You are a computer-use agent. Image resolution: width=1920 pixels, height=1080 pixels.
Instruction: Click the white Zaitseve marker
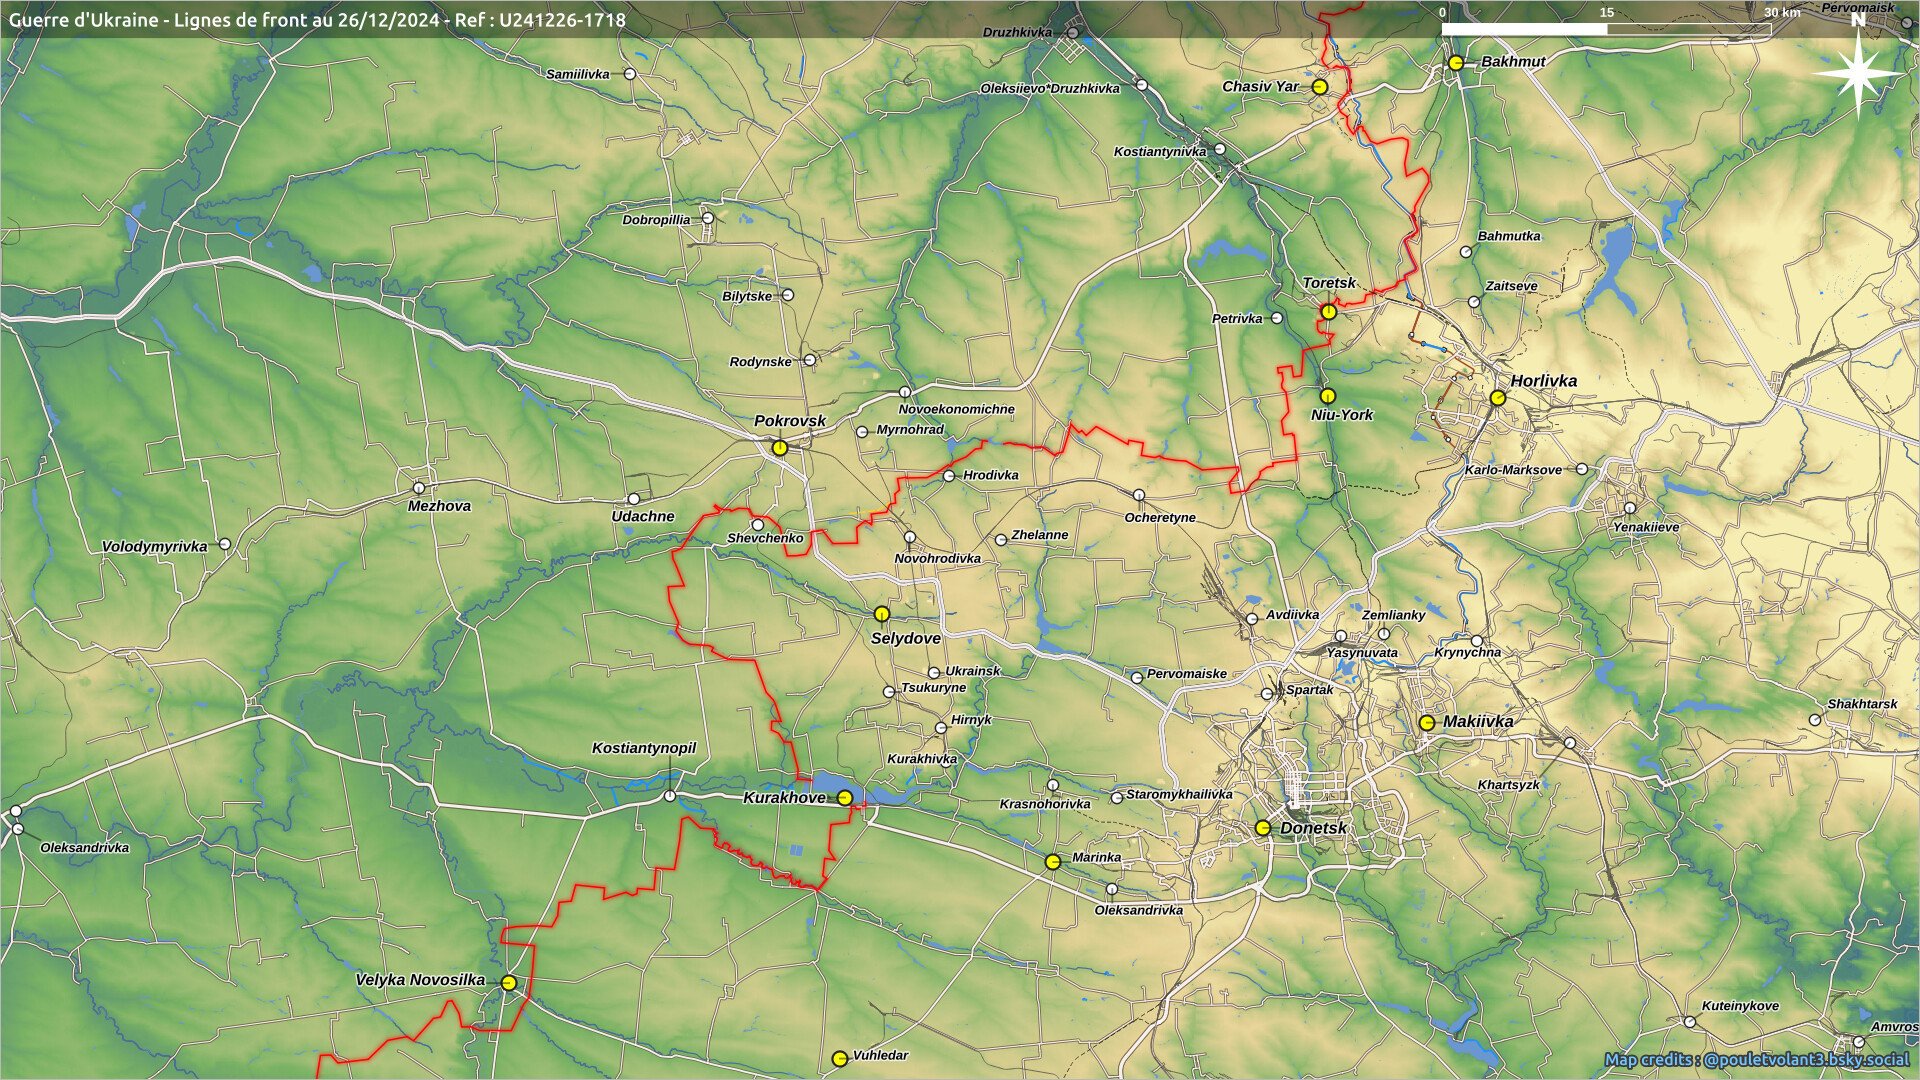click(1474, 301)
